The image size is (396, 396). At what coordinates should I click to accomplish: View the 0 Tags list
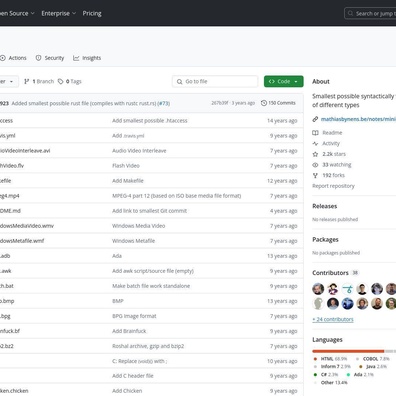tap(70, 81)
